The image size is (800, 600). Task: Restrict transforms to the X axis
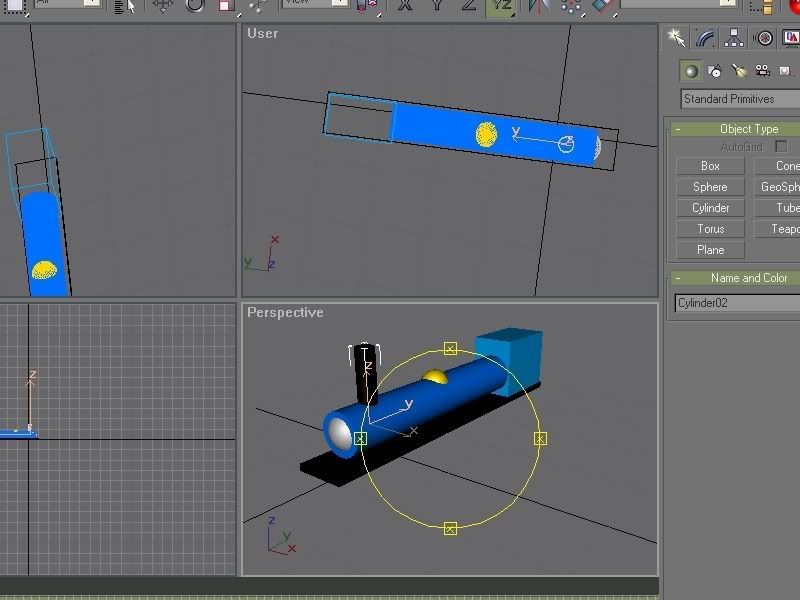pyautogui.click(x=405, y=6)
